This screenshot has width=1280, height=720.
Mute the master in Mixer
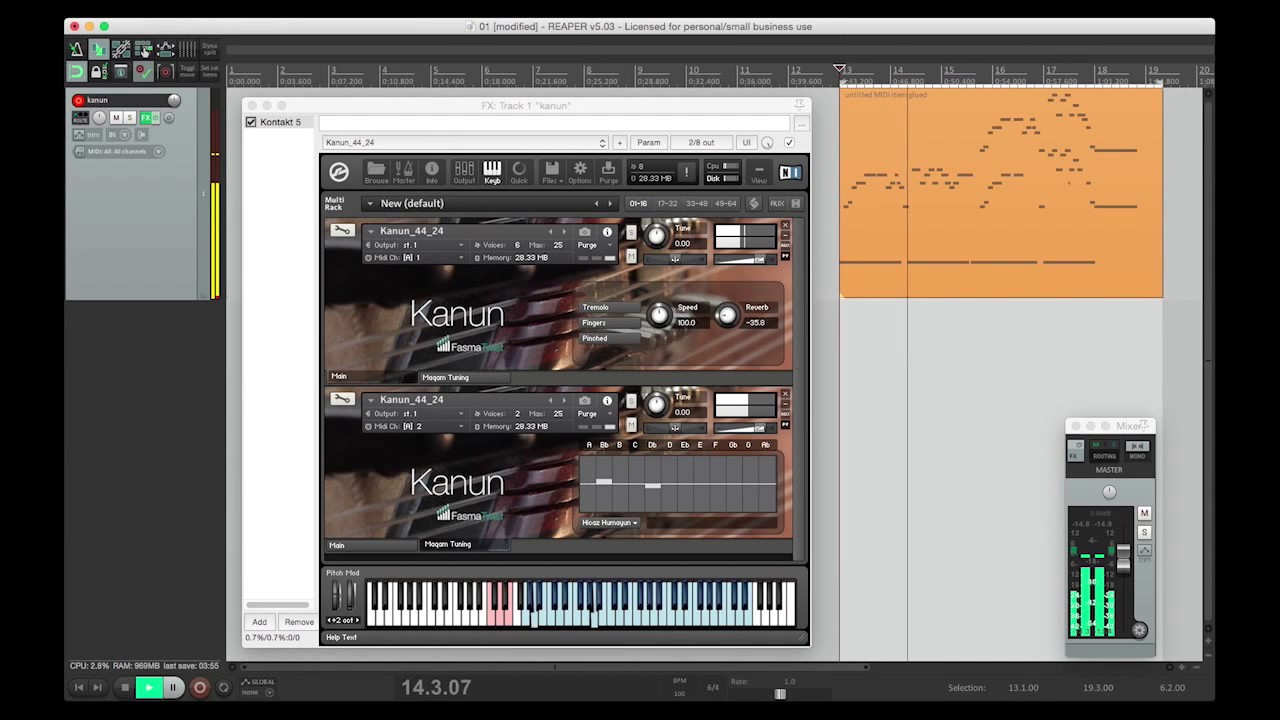coord(1144,513)
